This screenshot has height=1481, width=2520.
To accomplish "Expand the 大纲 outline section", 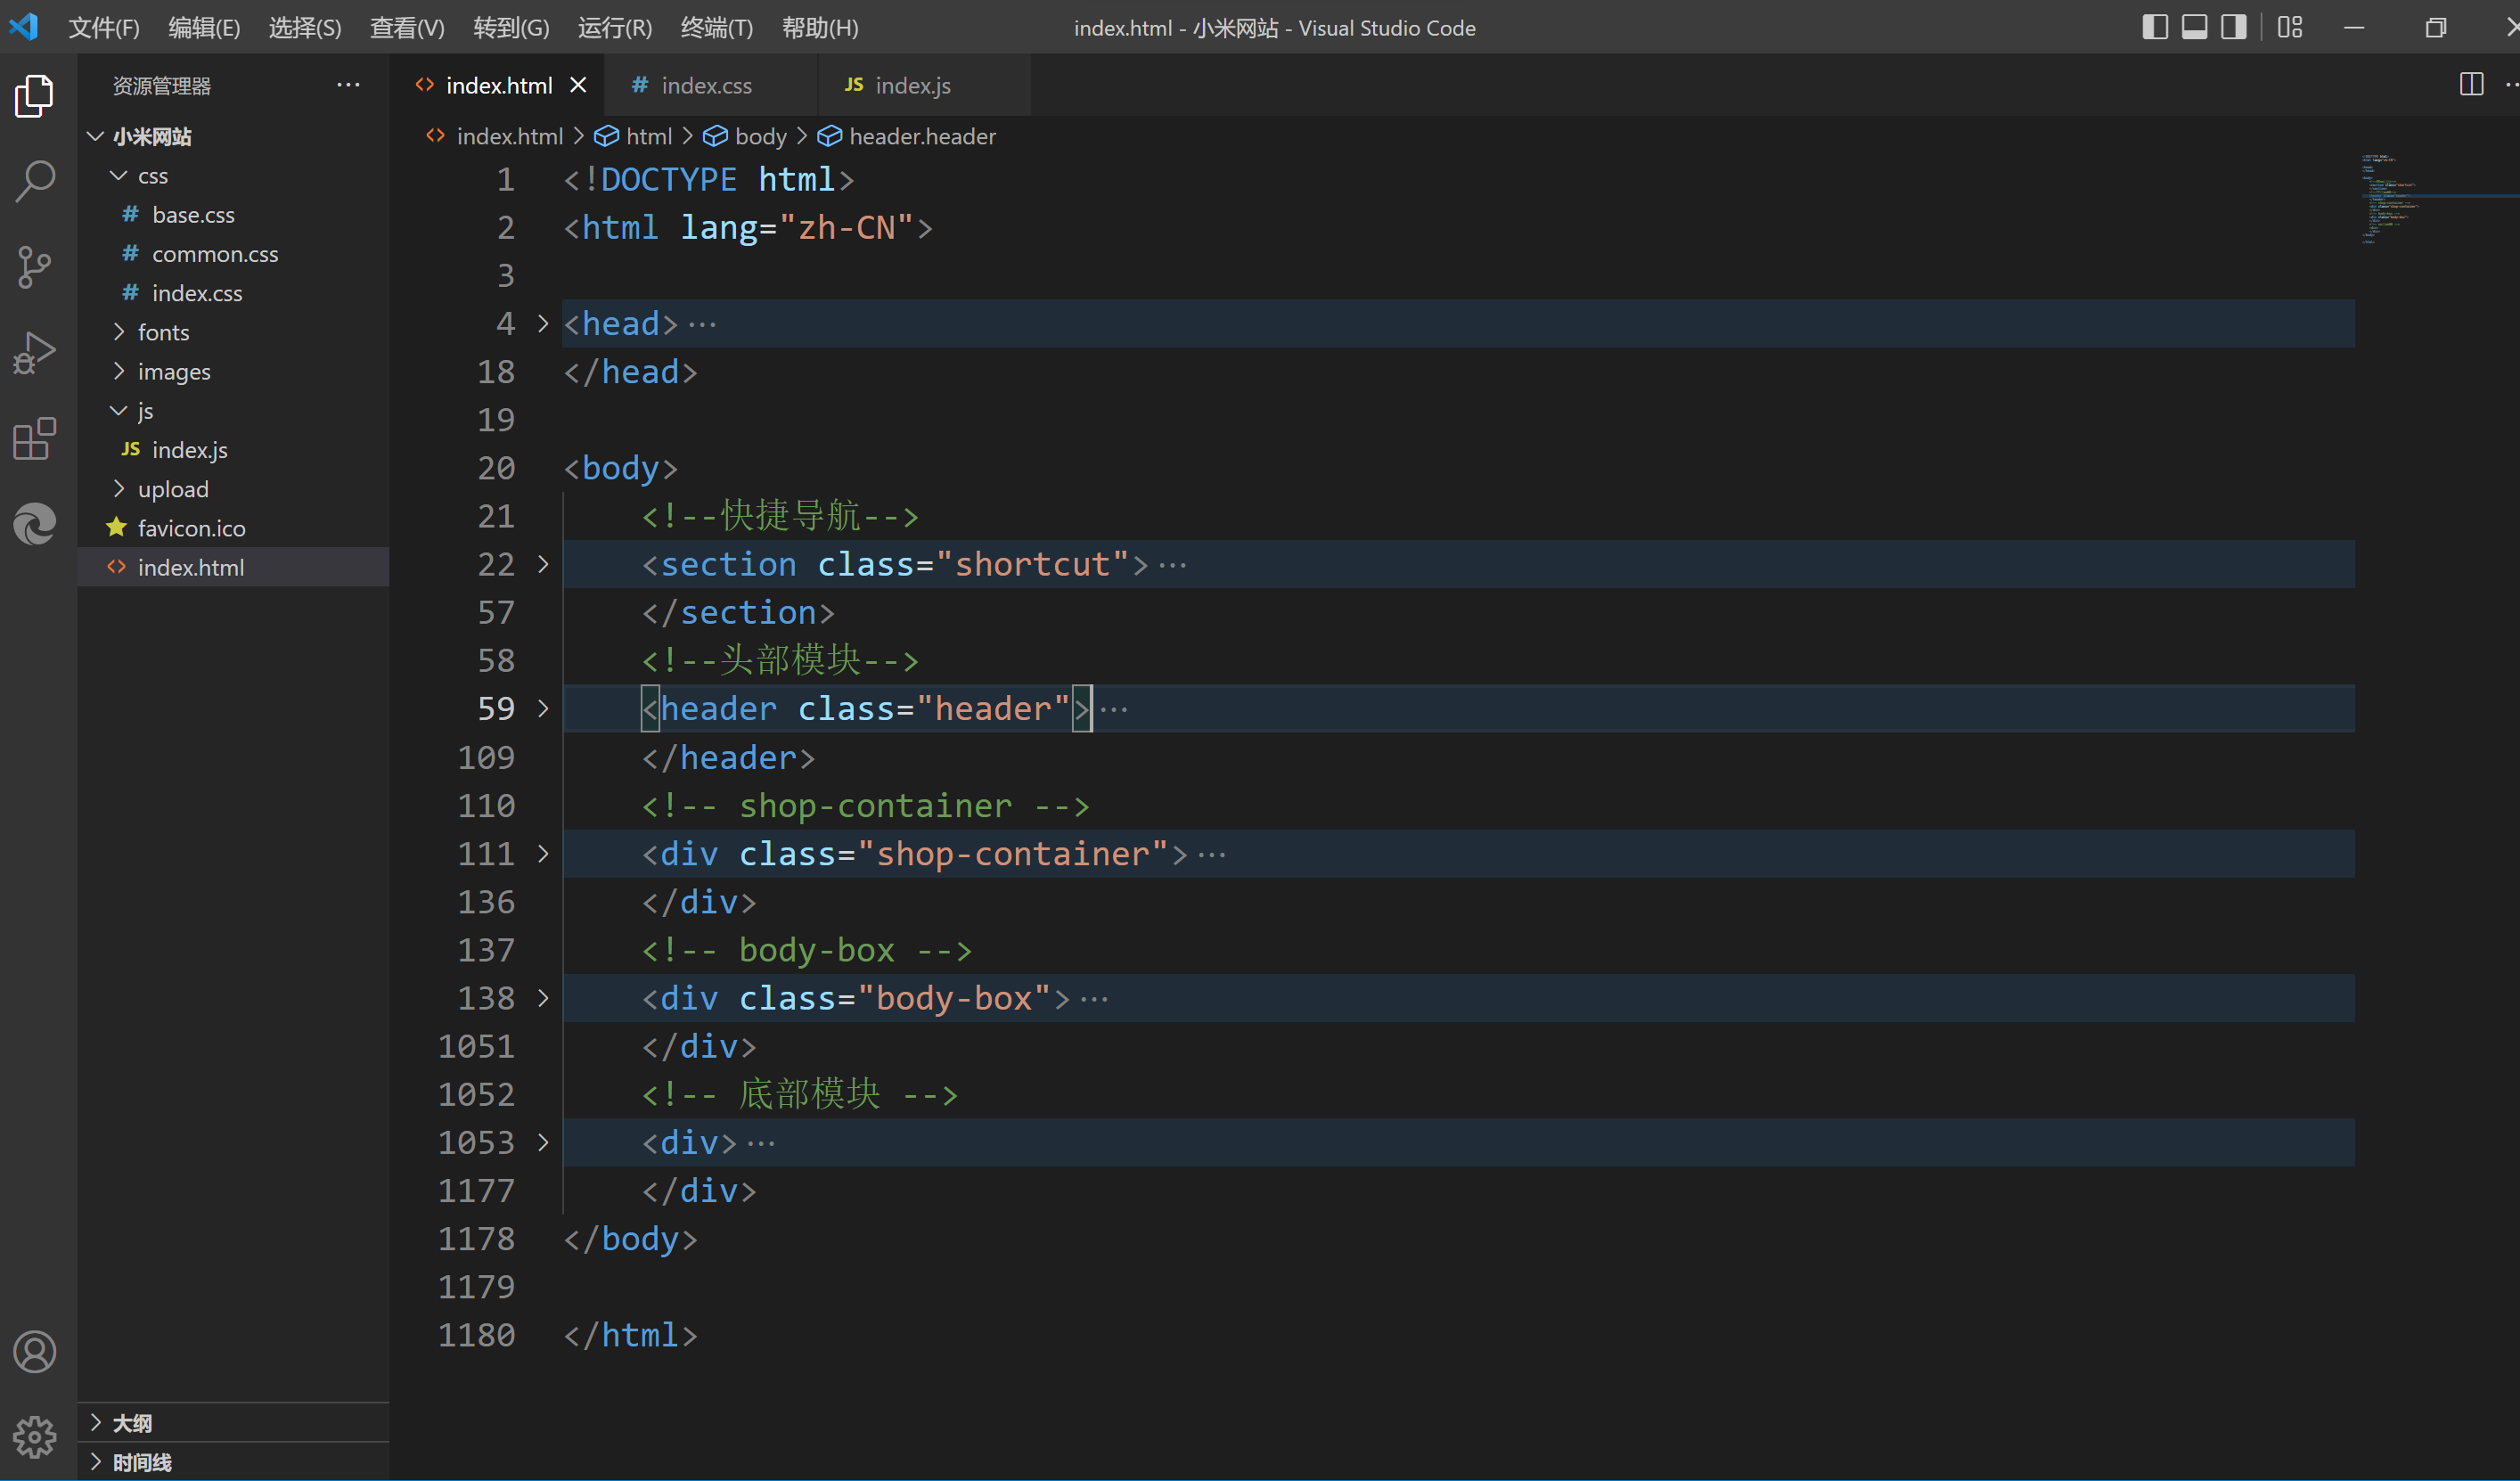I will pos(131,1422).
